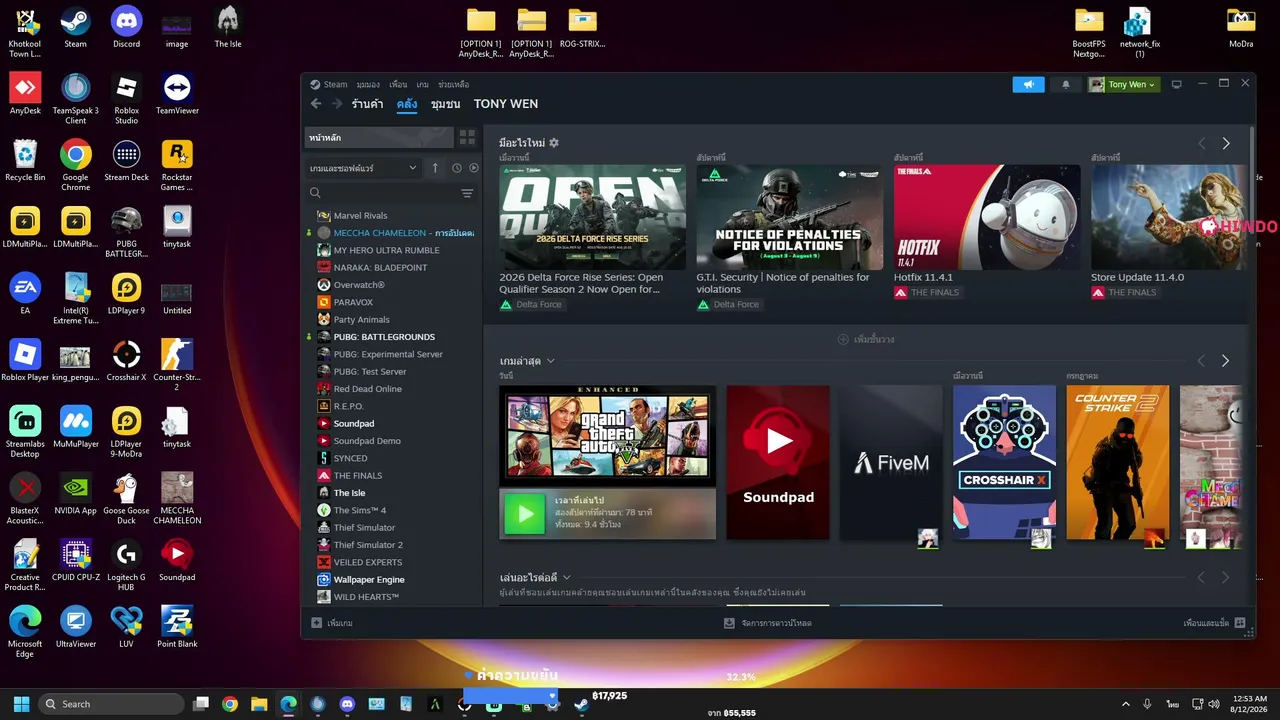Open the เพื่อน (Friends) menu
1280x720 pixels.
point(398,85)
